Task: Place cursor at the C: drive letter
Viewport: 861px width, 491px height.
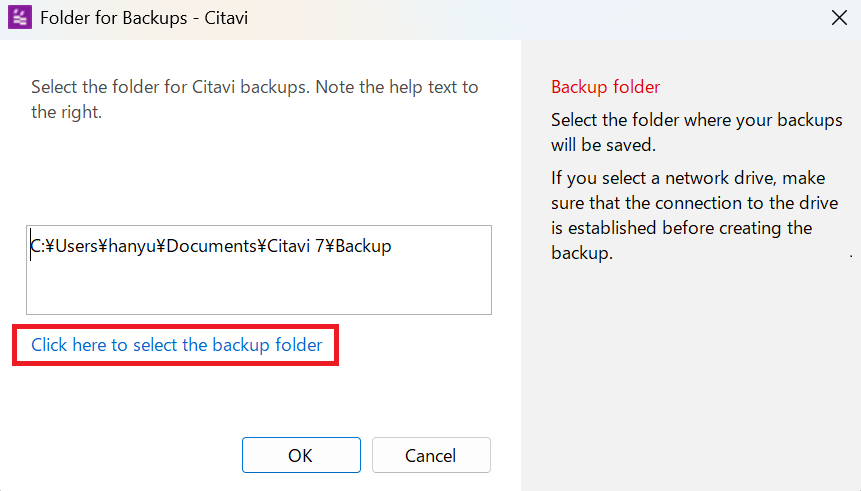Action: click(37, 246)
